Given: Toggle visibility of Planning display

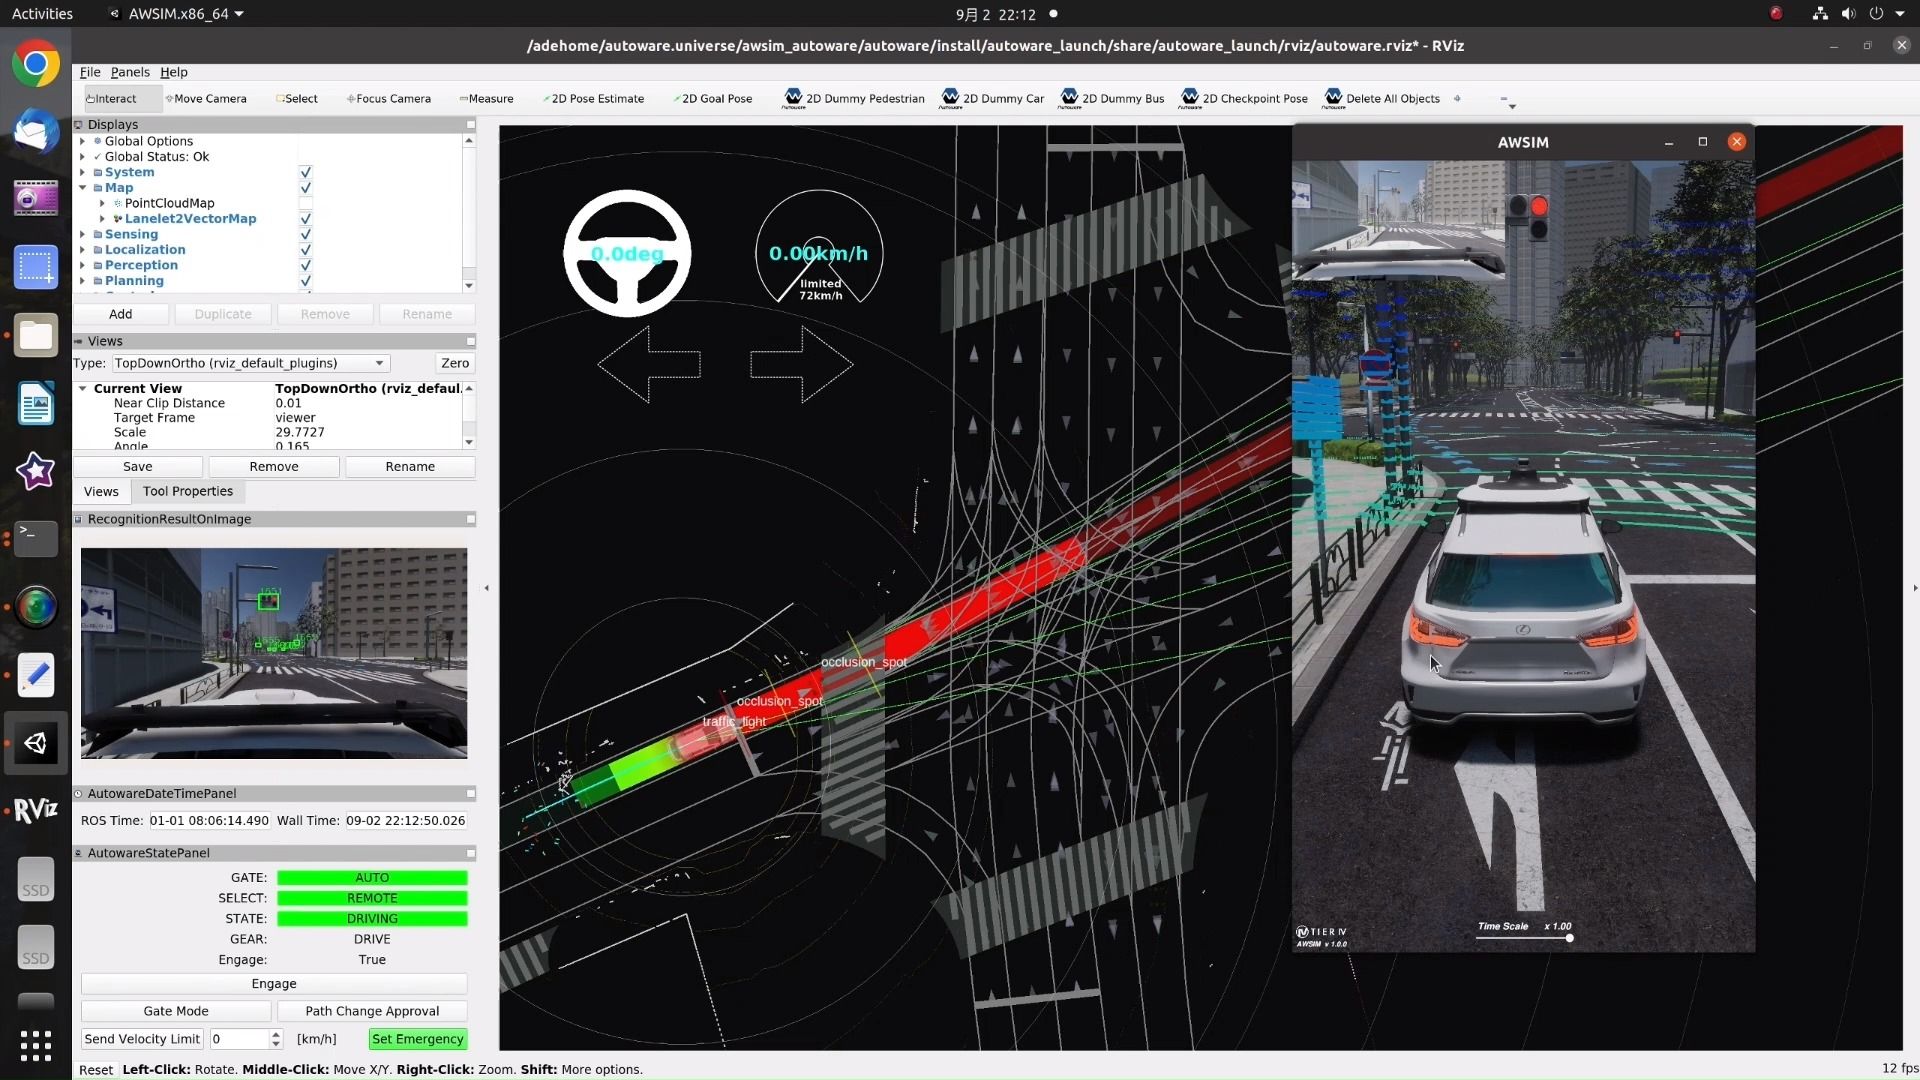Looking at the screenshot, I should [x=305, y=280].
